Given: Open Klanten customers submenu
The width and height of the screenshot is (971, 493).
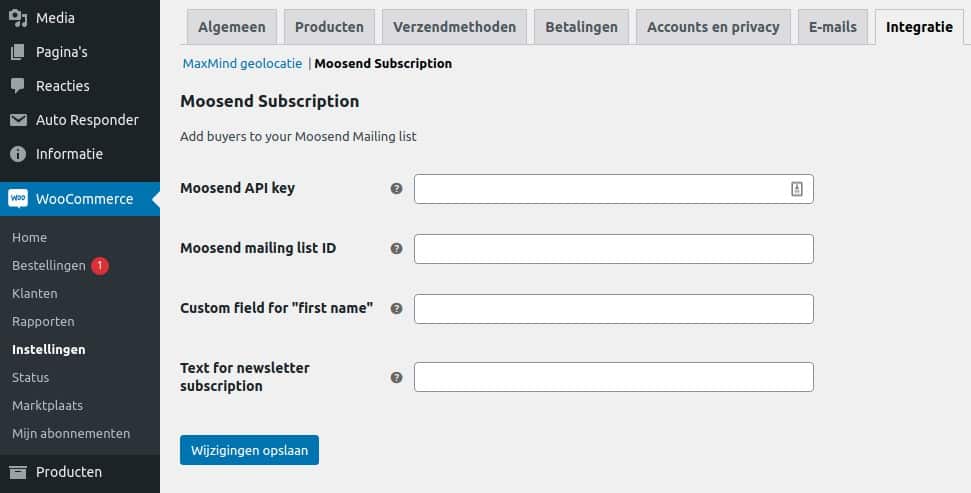Looking at the screenshot, I should [x=35, y=294].
